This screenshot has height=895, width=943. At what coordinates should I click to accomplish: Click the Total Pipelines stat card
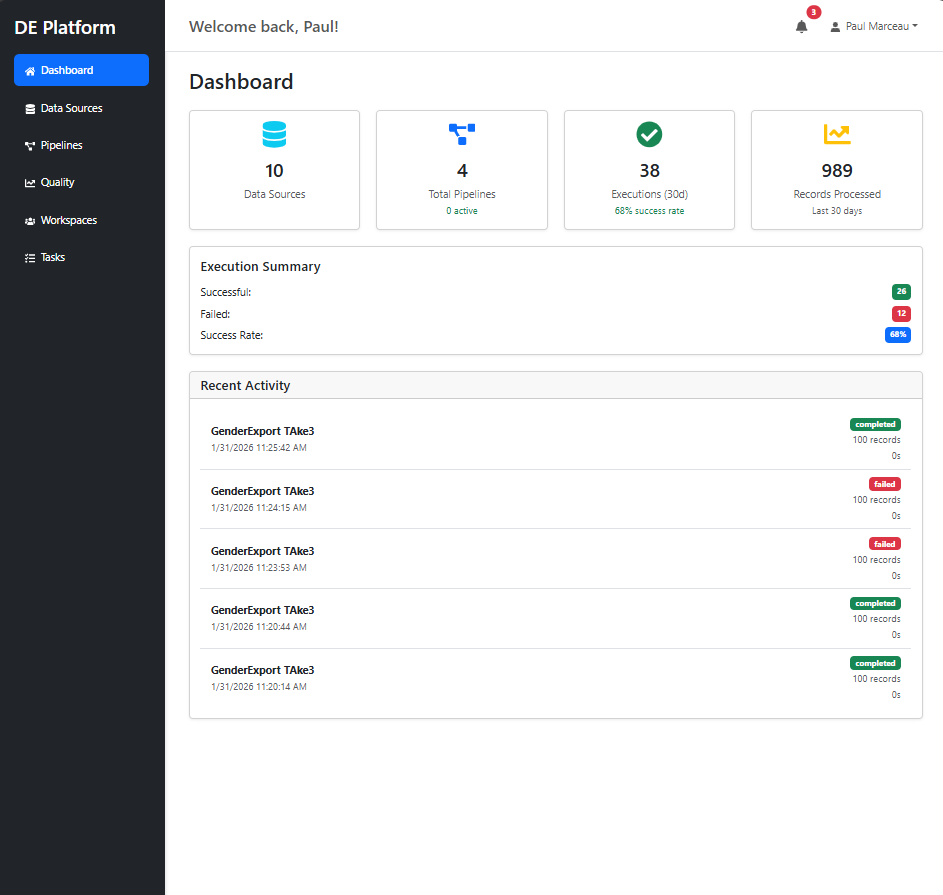[x=462, y=170]
